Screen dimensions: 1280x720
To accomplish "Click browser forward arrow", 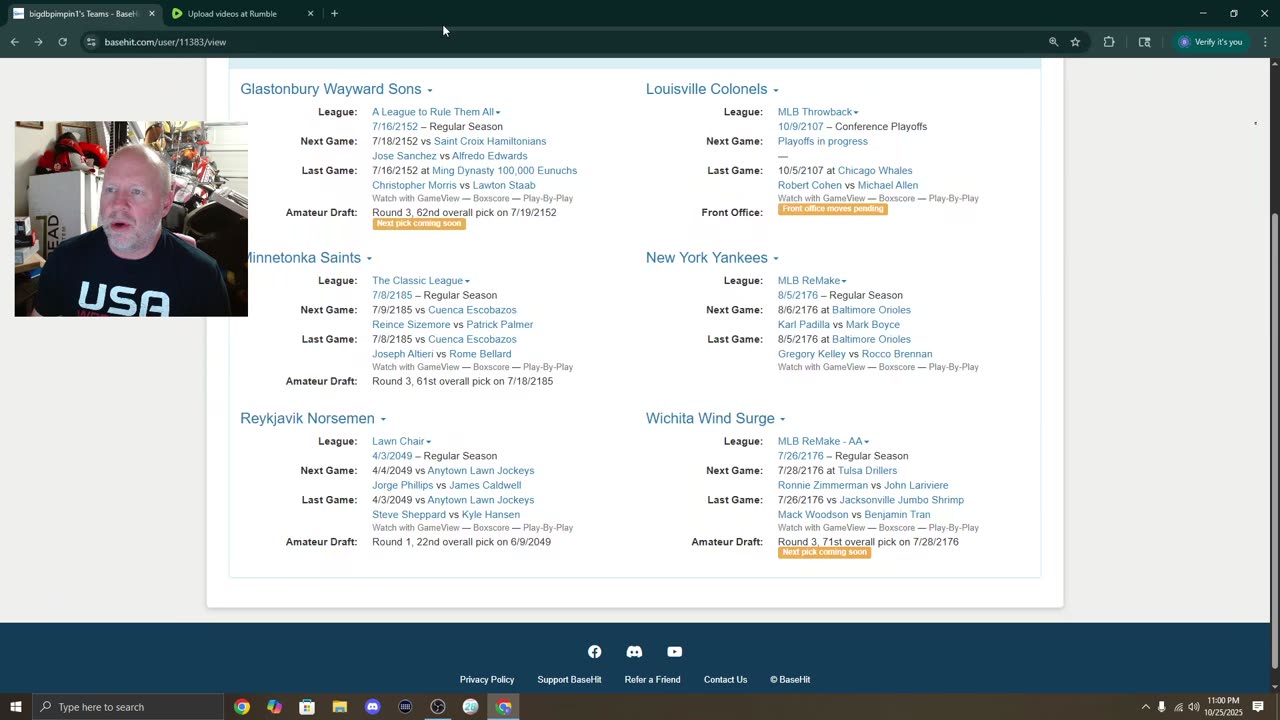I will tap(38, 42).
